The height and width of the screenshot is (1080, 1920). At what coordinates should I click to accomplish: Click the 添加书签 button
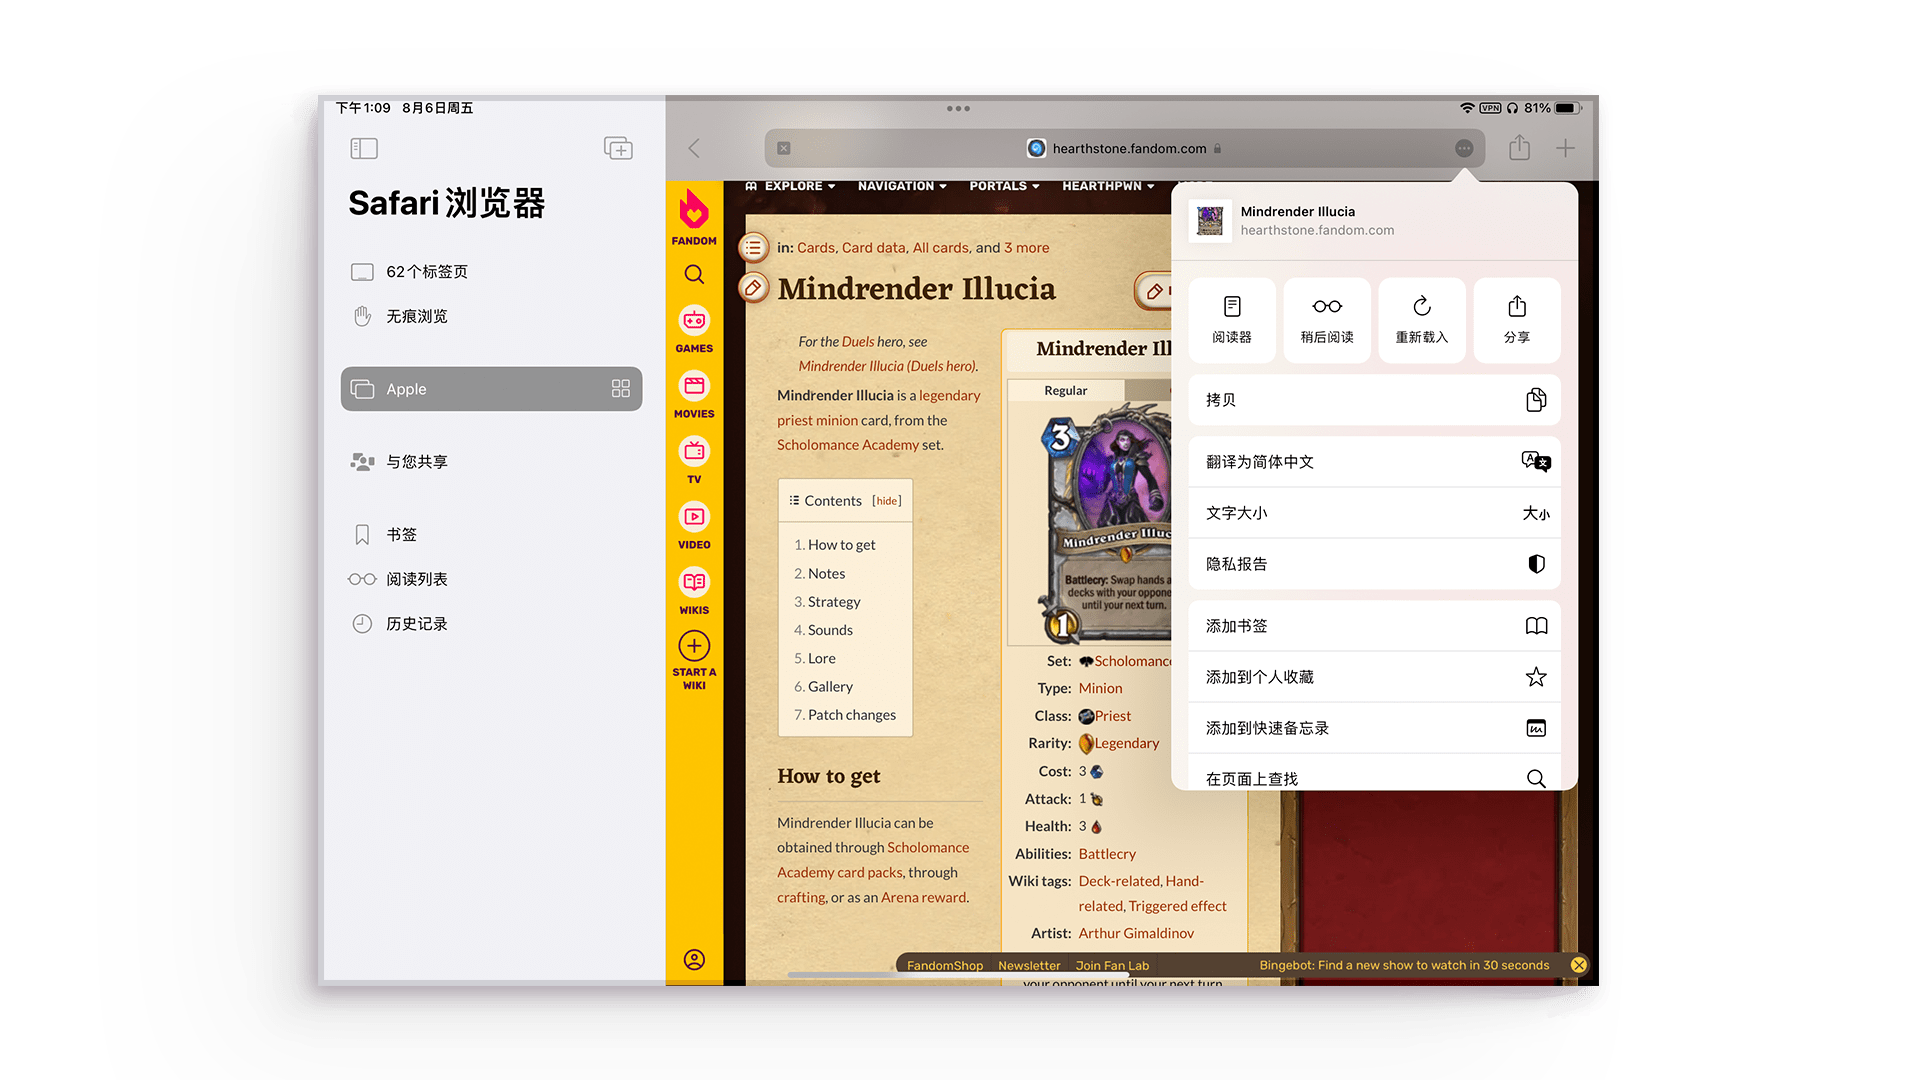pyautogui.click(x=1371, y=625)
